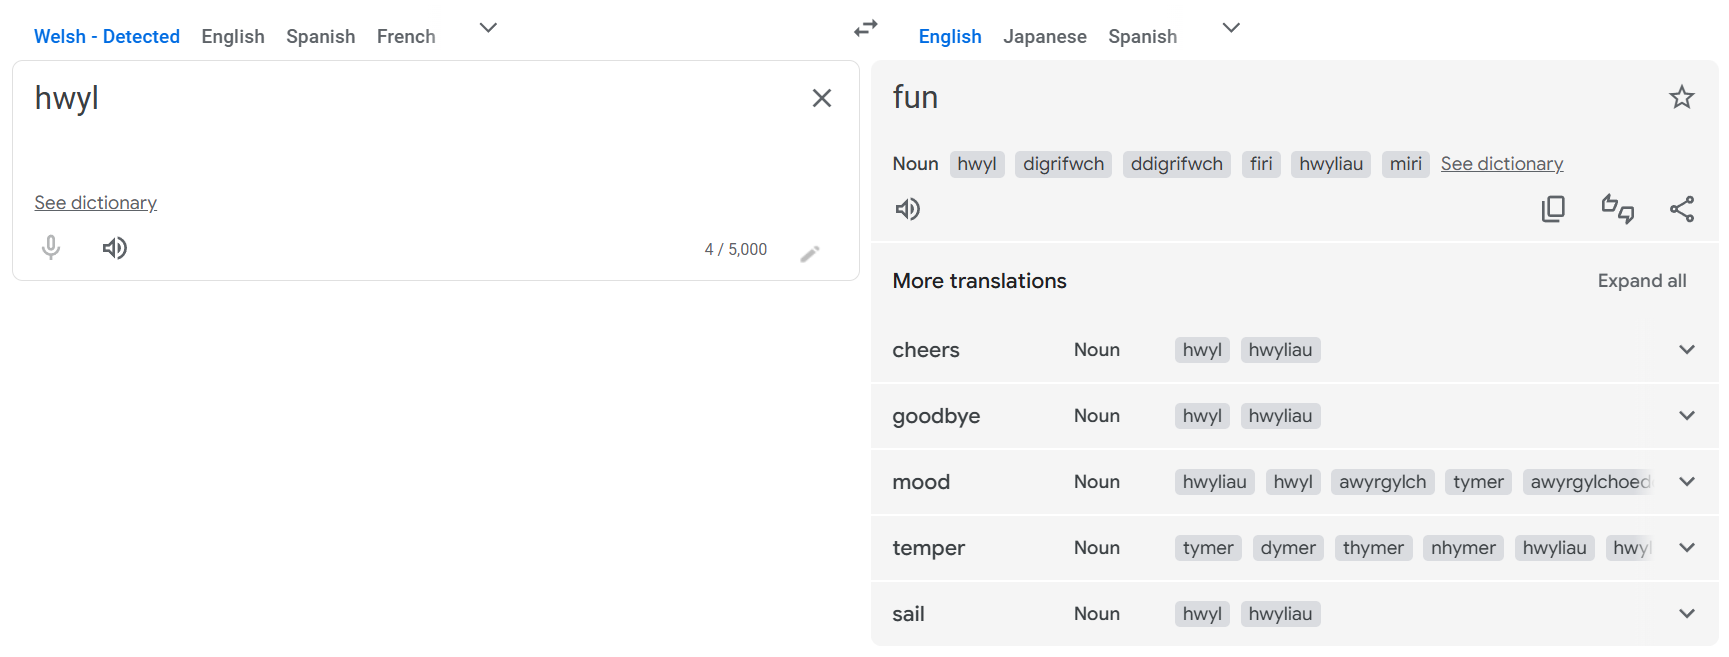Screen dimensions: 1729x657
Task: Save translation with the star icon
Action: [1681, 97]
